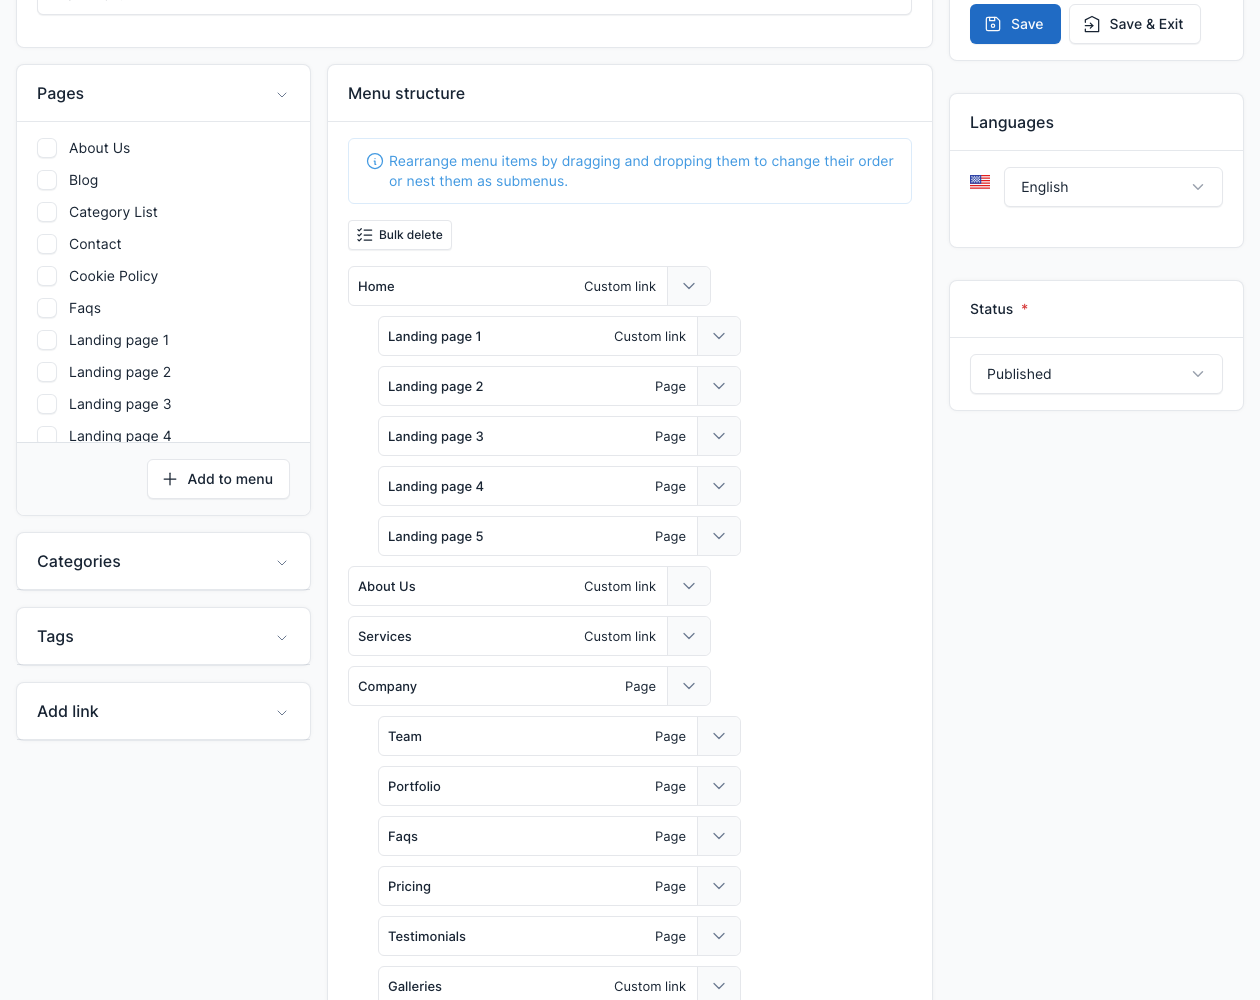Image resolution: width=1260 pixels, height=1000 pixels.
Task: Click the Bulk delete button
Action: [x=400, y=235]
